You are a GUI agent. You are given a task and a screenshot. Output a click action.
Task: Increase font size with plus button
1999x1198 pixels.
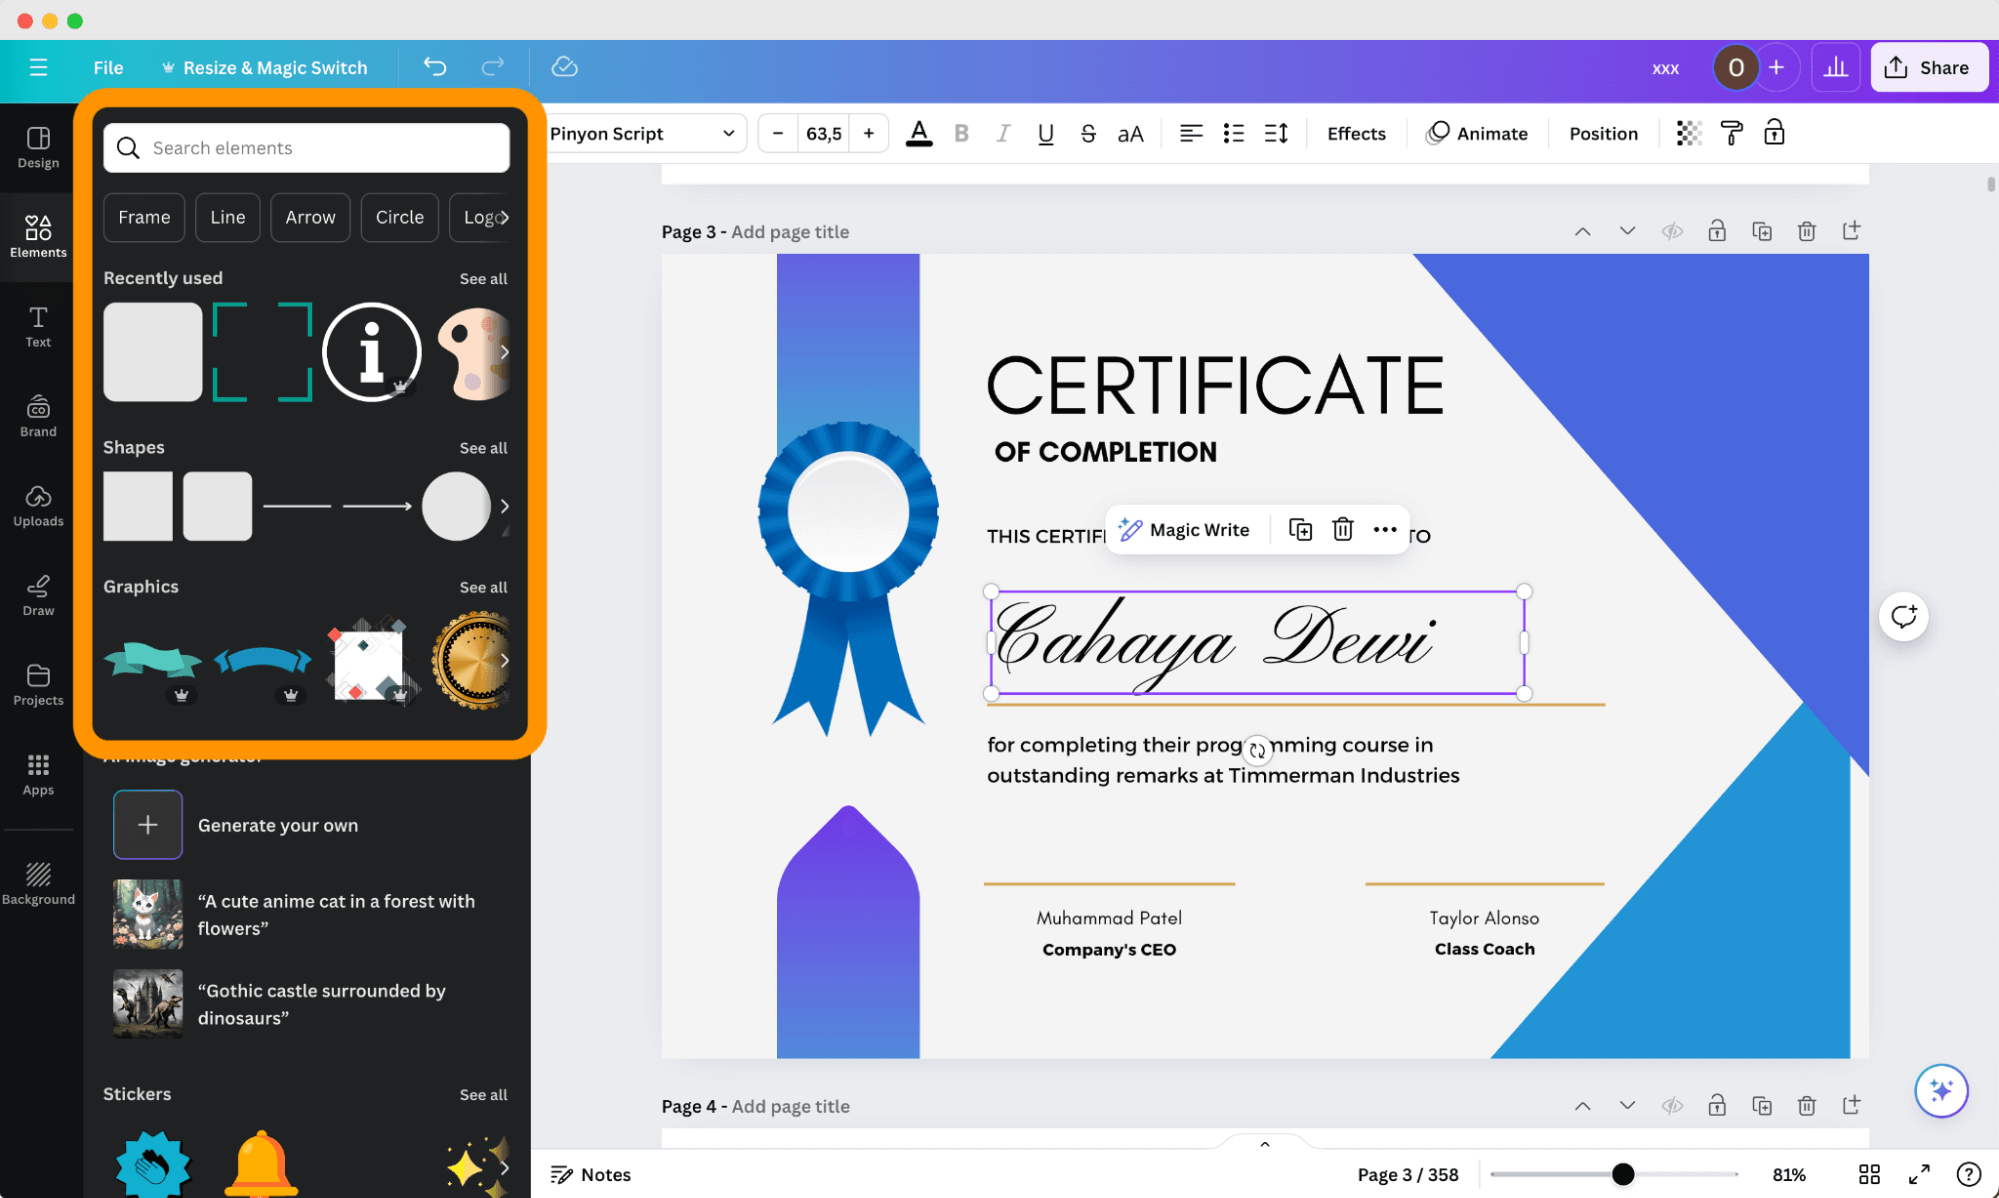pos(868,133)
